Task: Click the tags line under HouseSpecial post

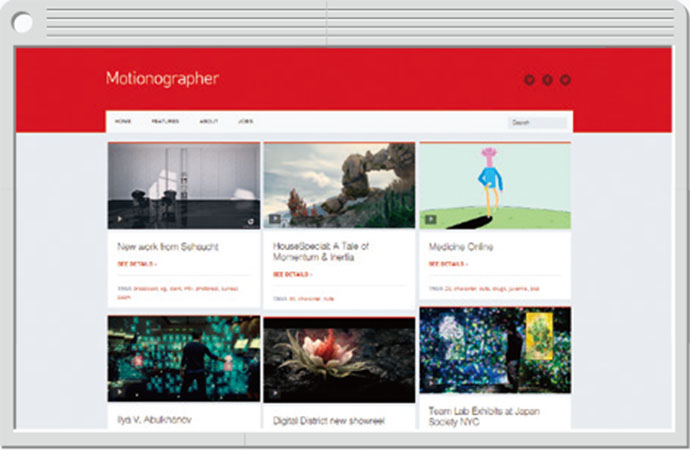Action: pyautogui.click(x=303, y=299)
